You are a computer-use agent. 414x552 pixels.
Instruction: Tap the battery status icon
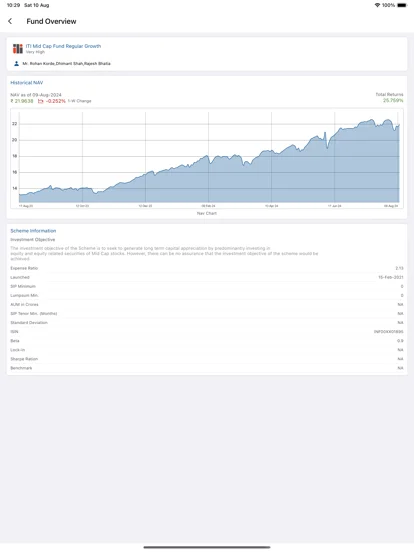point(402,5)
